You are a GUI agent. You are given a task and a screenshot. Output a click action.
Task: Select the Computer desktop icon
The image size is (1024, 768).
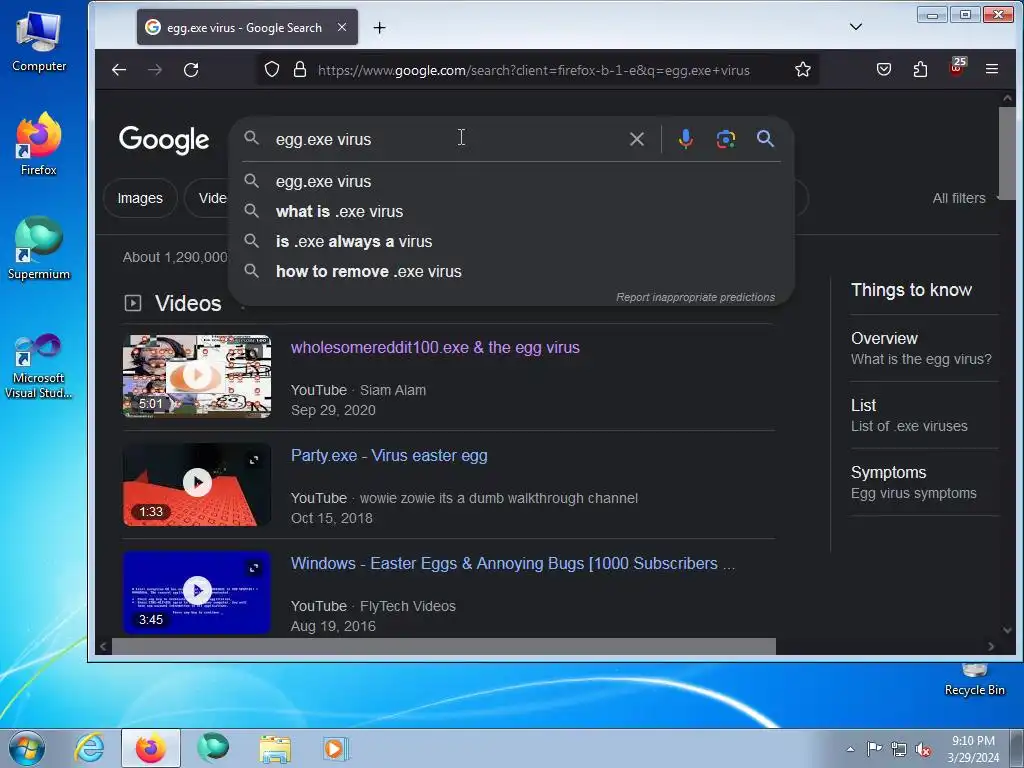click(x=39, y=42)
